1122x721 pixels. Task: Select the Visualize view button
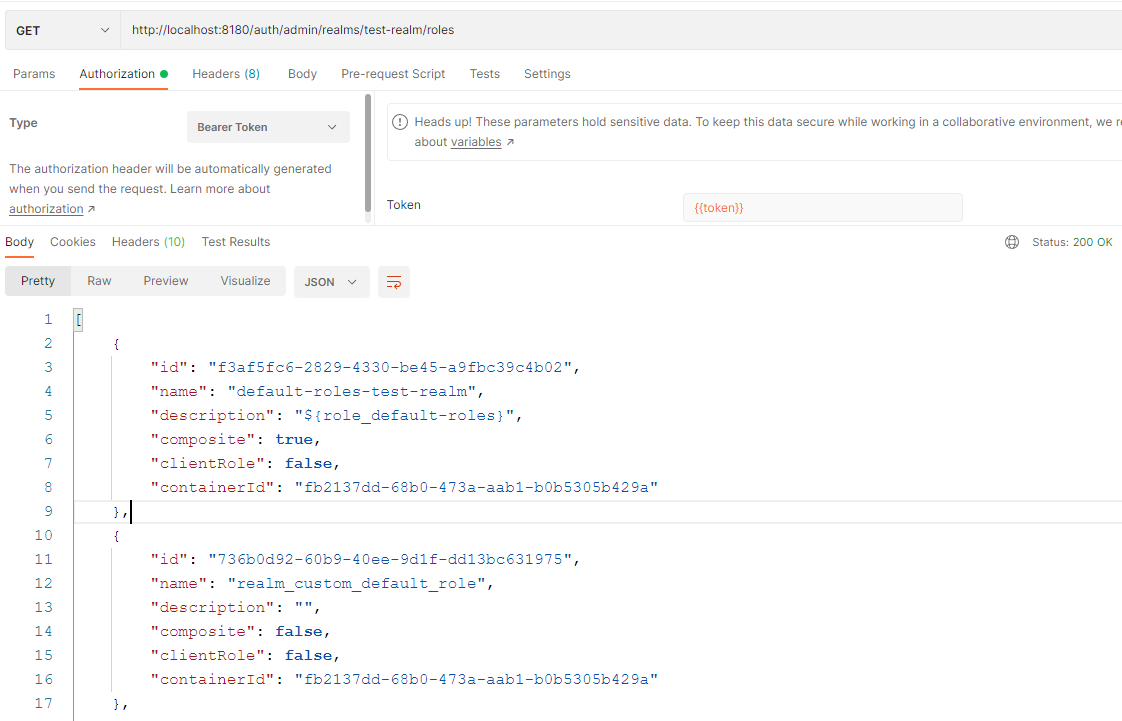[245, 281]
